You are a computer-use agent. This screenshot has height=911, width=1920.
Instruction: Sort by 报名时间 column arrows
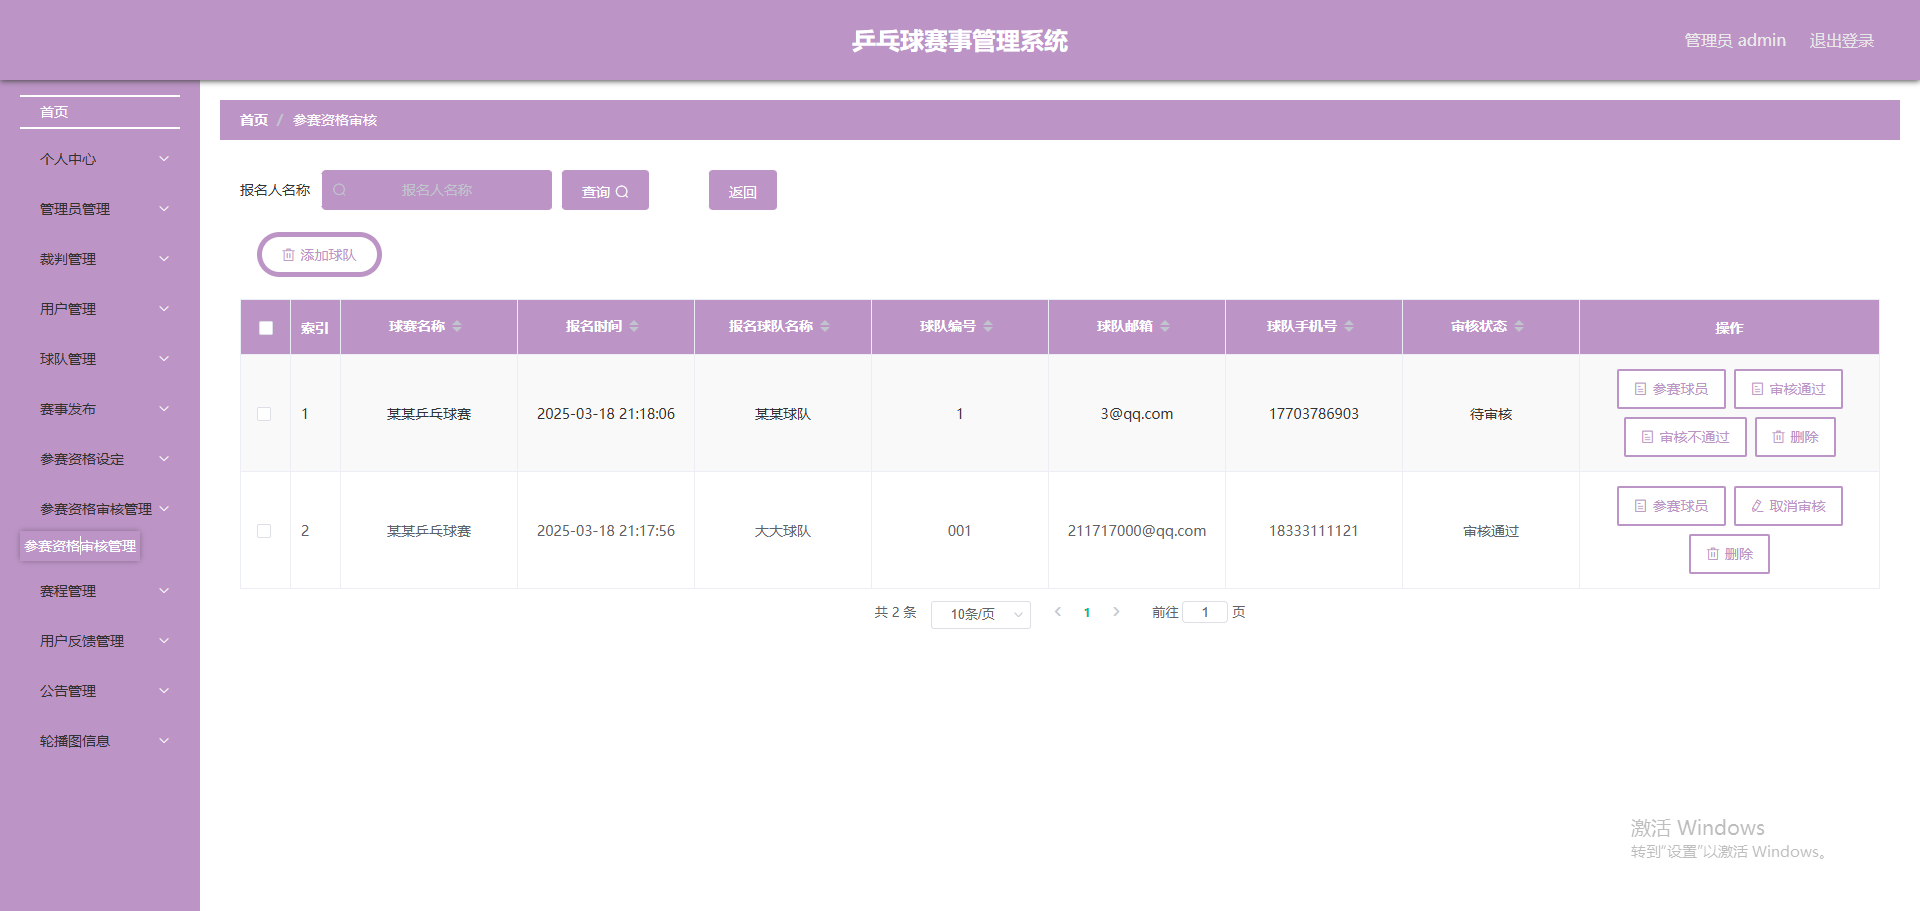coord(634,326)
